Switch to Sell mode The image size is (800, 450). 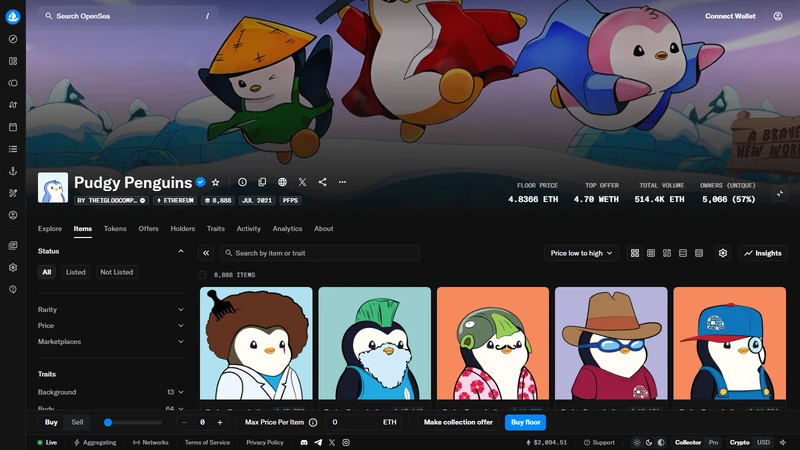[x=77, y=422]
